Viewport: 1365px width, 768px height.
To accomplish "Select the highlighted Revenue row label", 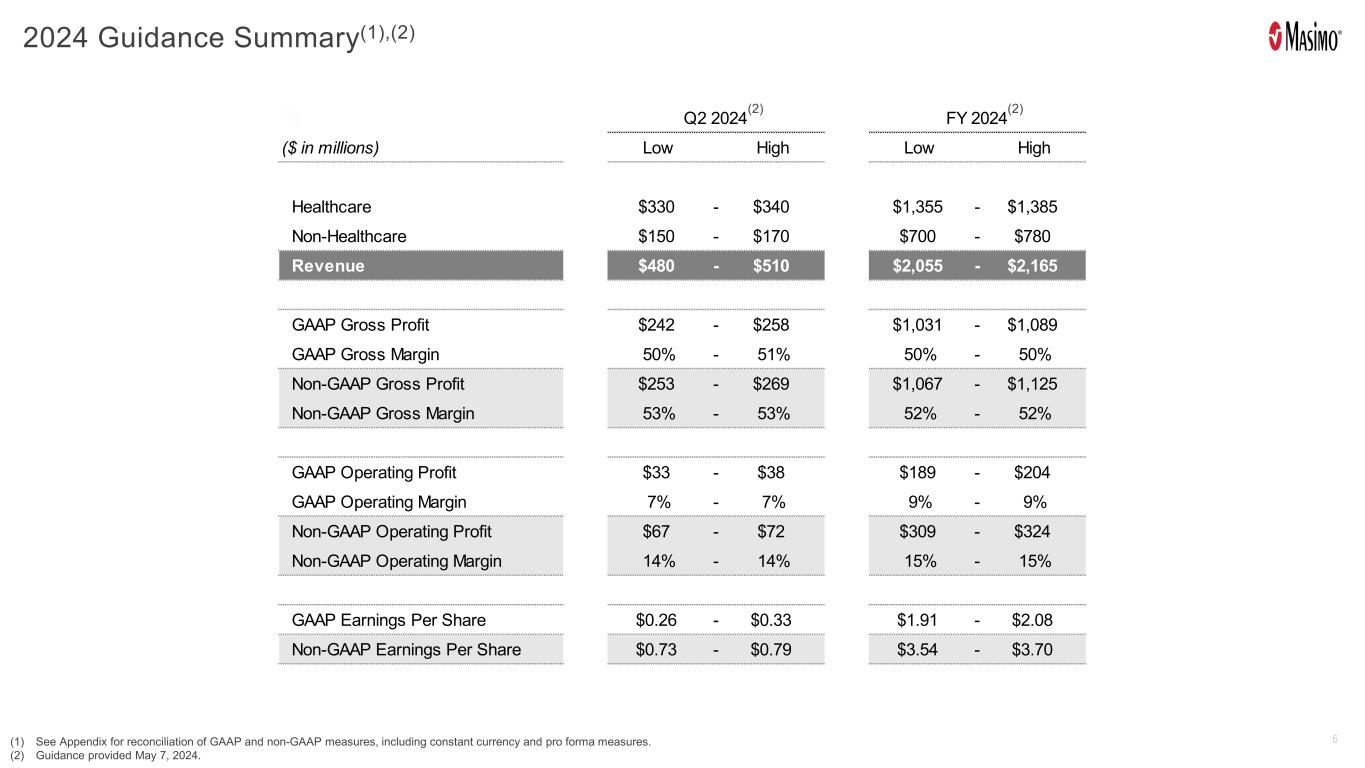I will click(328, 266).
